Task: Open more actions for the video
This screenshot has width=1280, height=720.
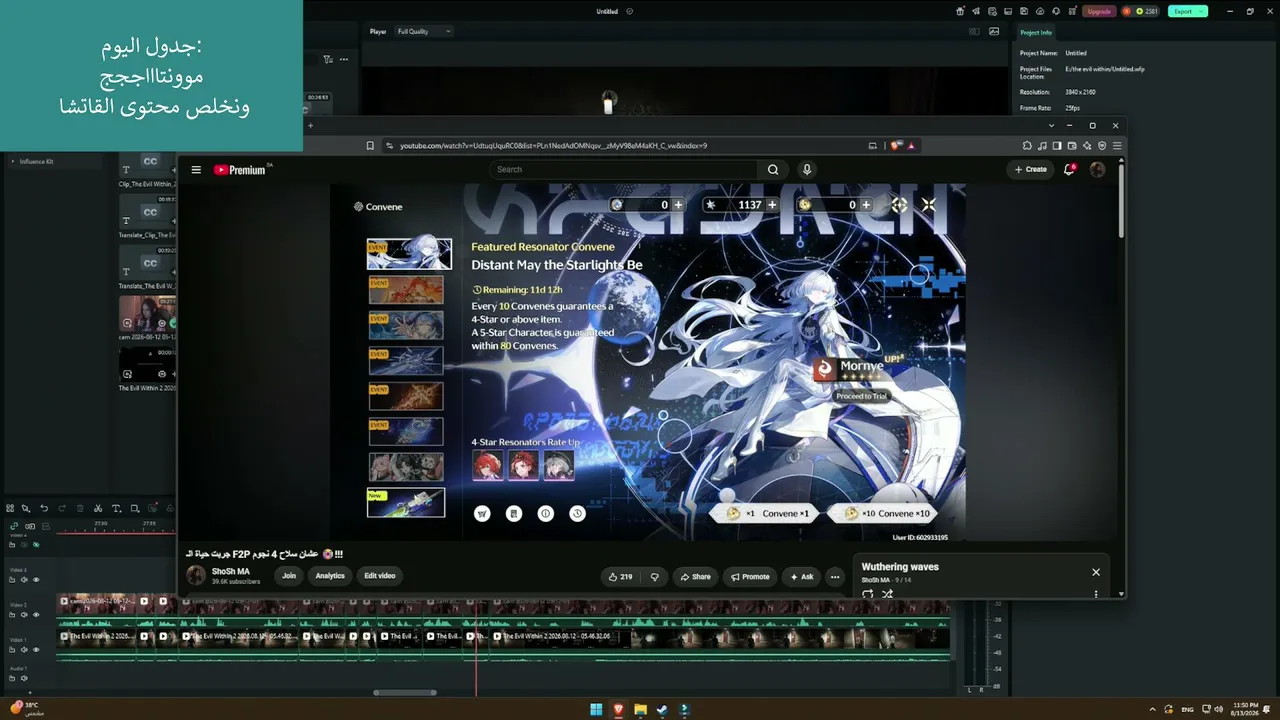Action: (x=835, y=576)
